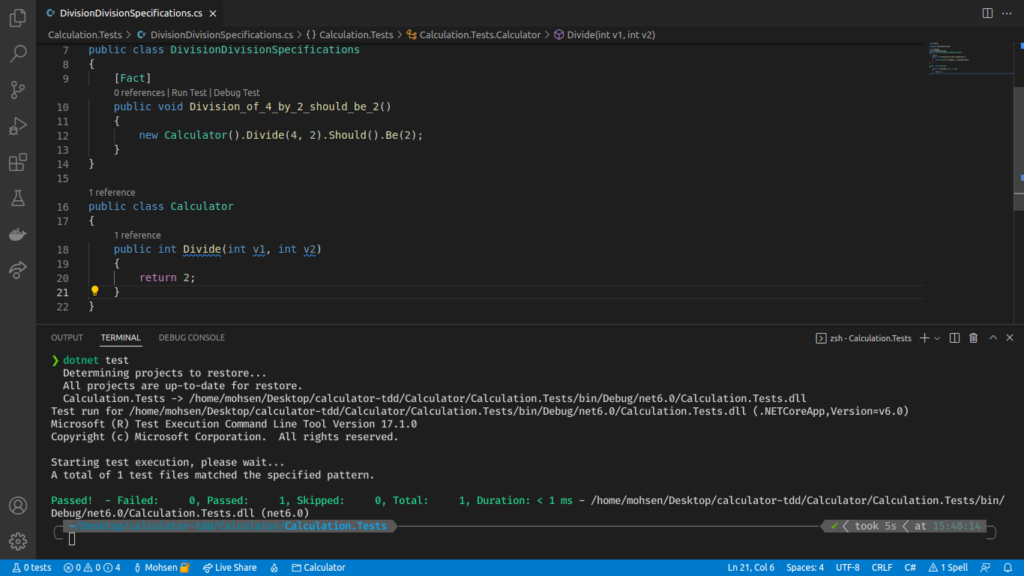Image resolution: width=1024 pixels, height=576 pixels.
Task: Open the Manage settings gear
Action: click(x=16, y=543)
